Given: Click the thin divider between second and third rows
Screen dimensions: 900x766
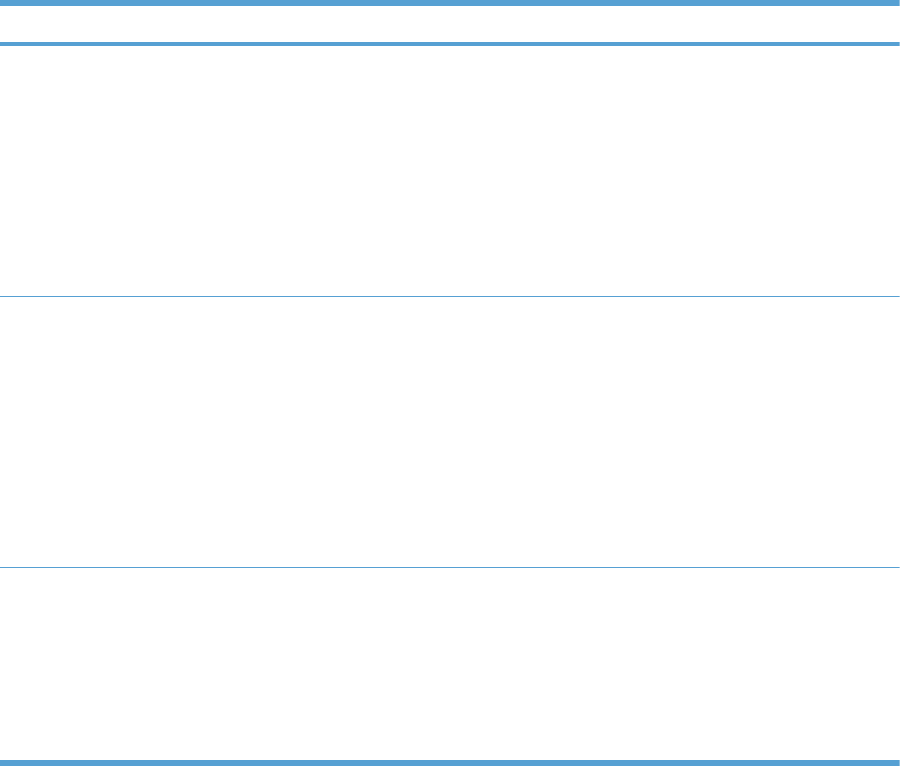Looking at the screenshot, I should coord(450,568).
